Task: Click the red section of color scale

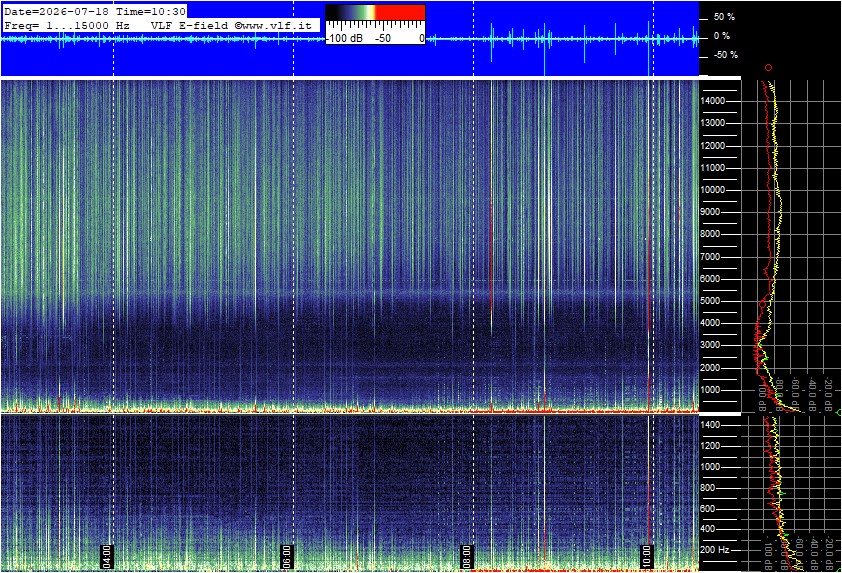Action: [x=400, y=12]
